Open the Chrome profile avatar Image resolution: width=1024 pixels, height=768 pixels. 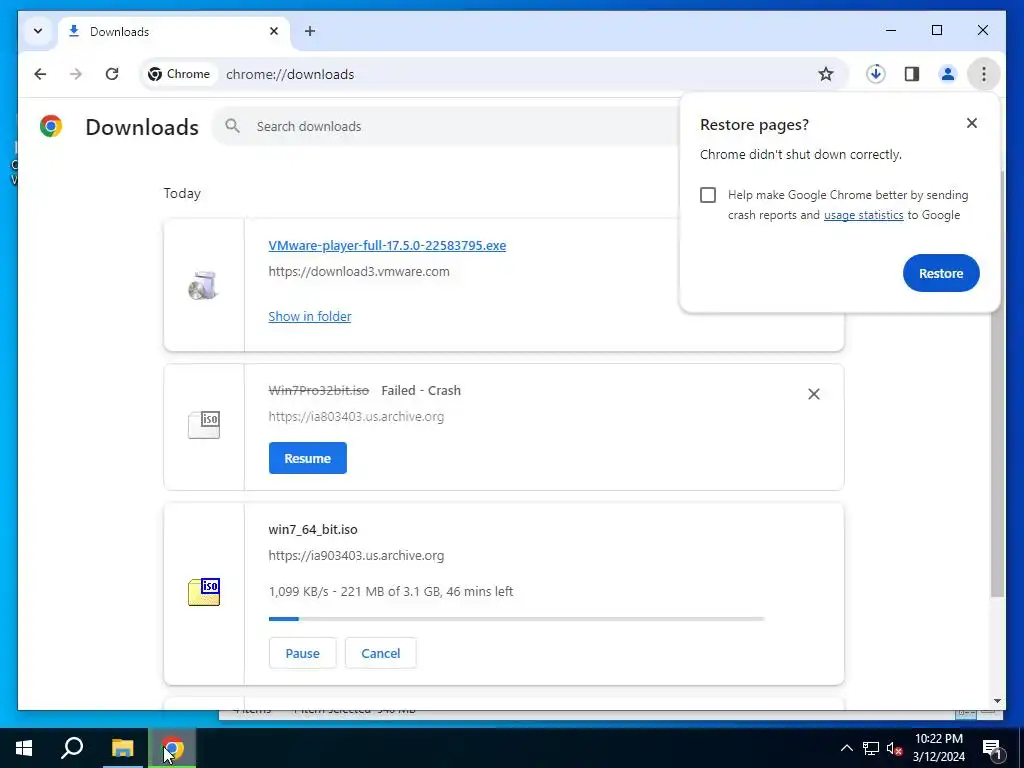948,74
